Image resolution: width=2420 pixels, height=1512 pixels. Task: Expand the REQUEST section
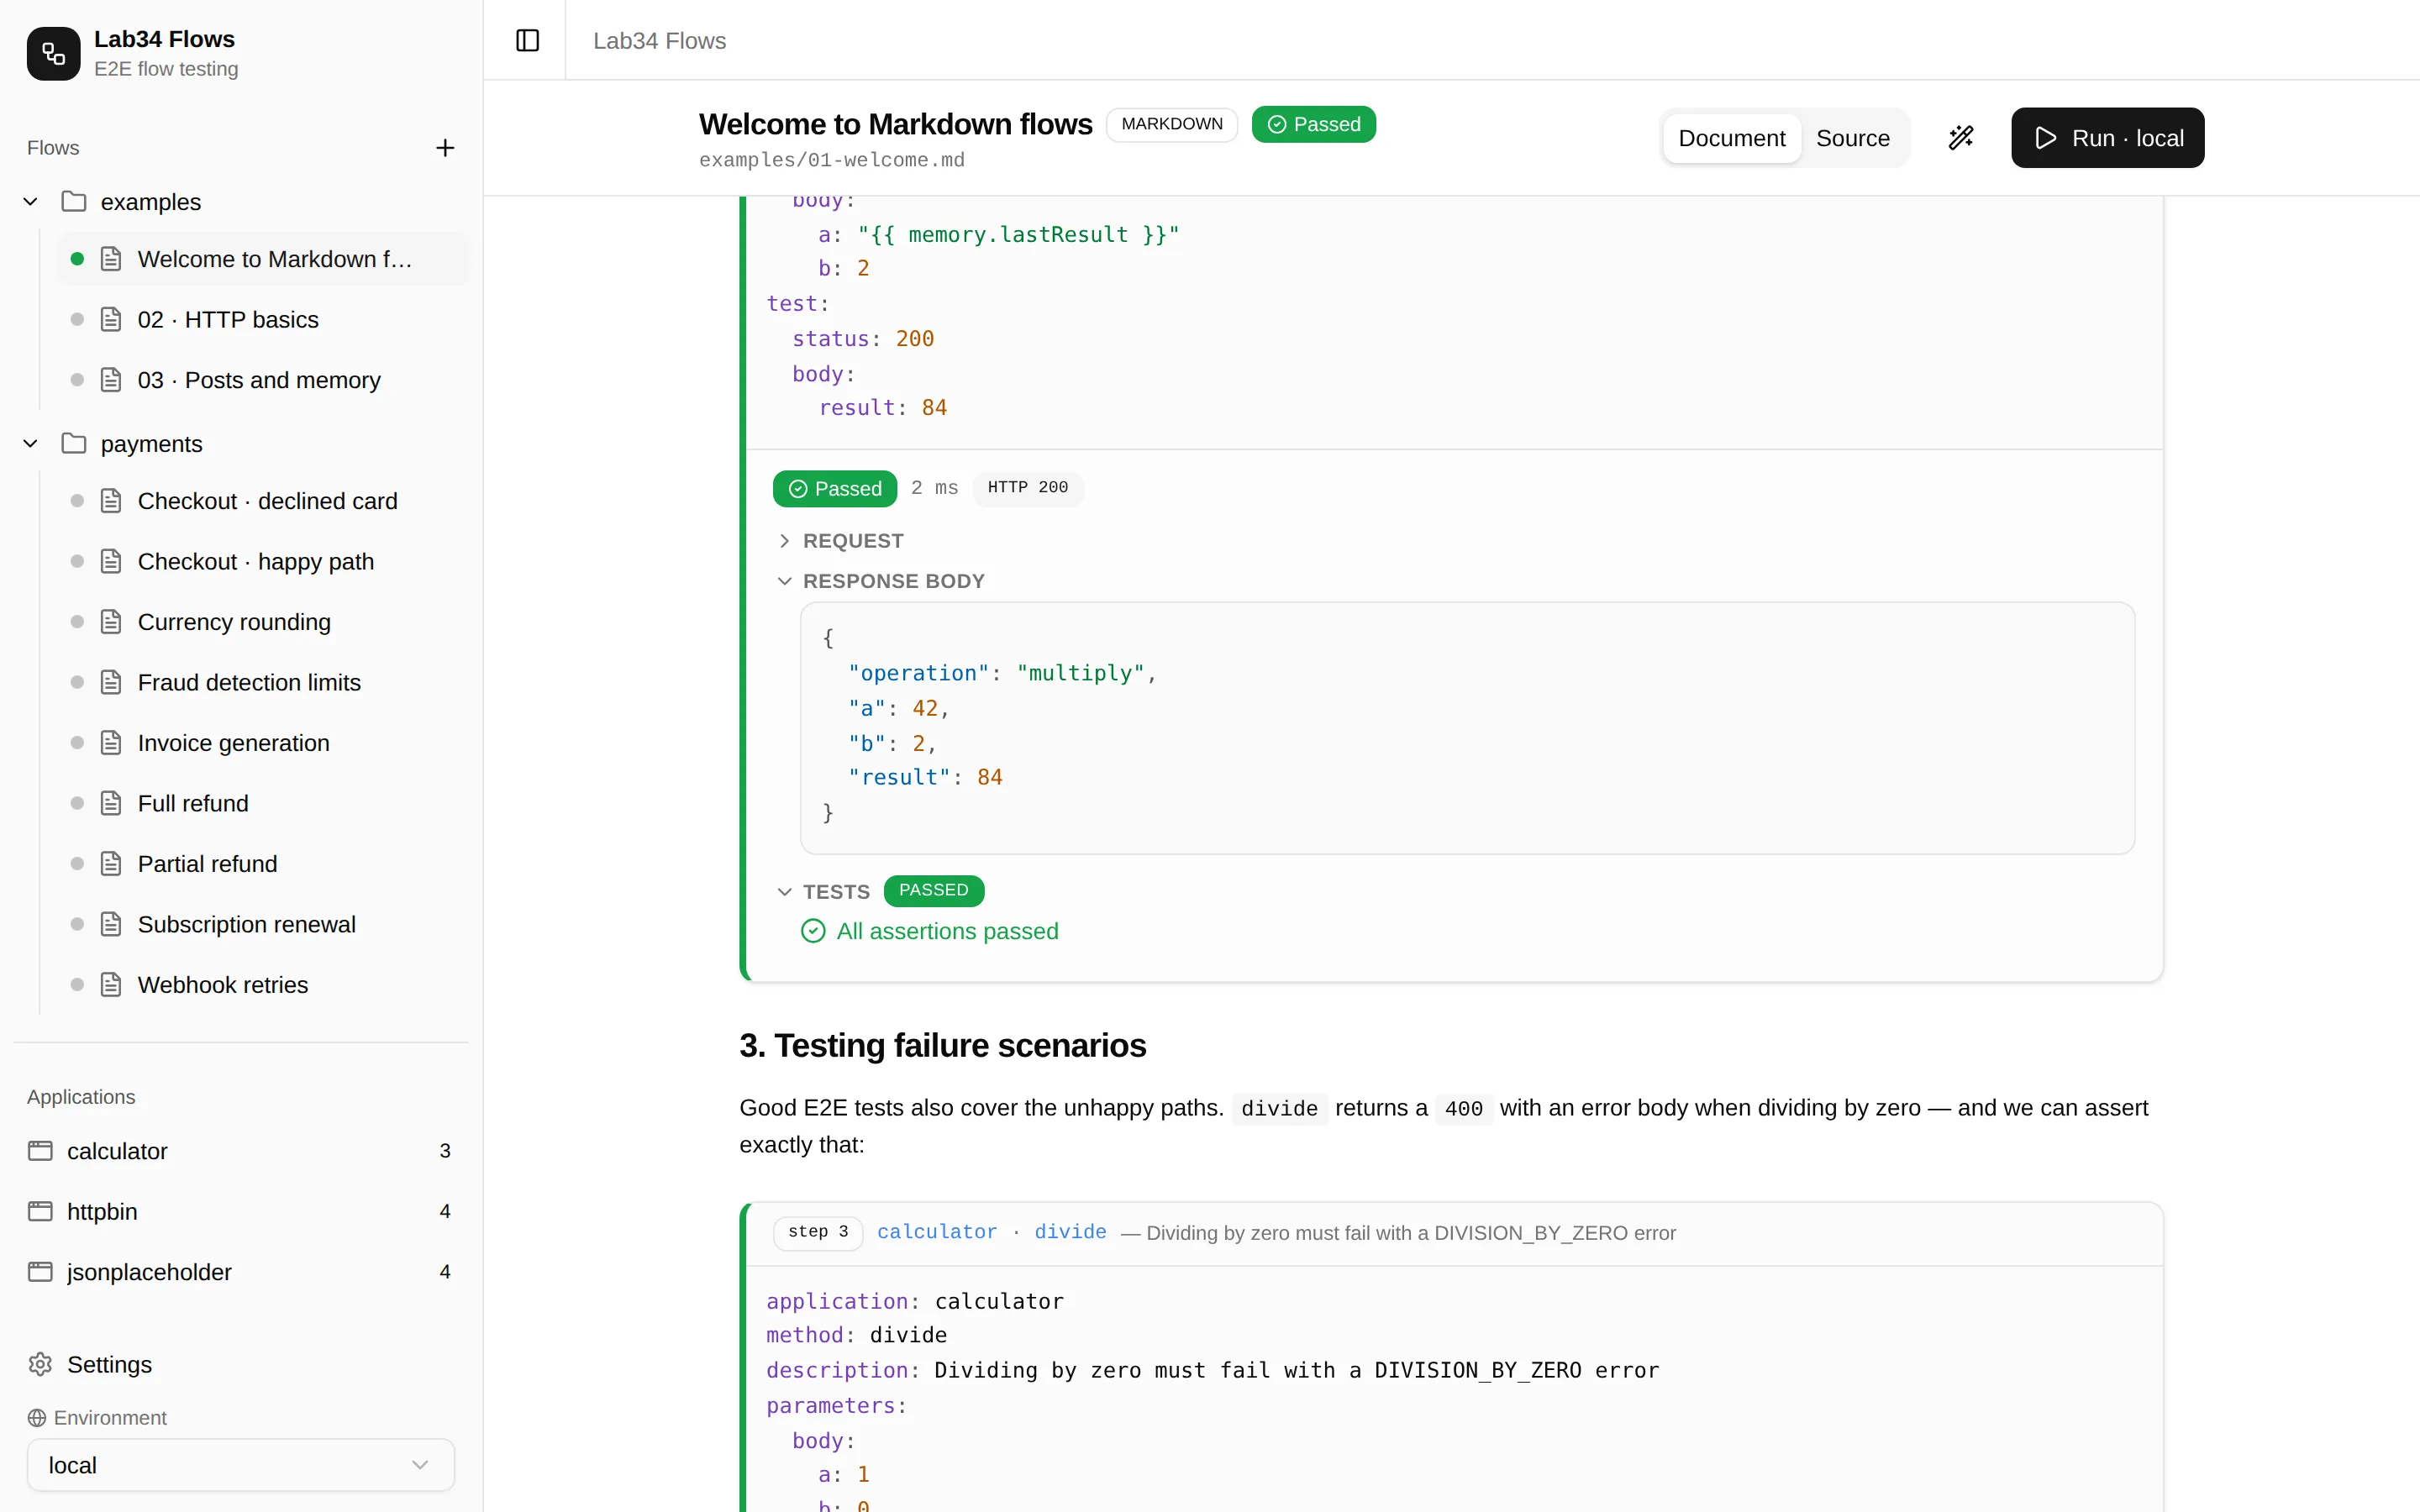[x=840, y=541]
